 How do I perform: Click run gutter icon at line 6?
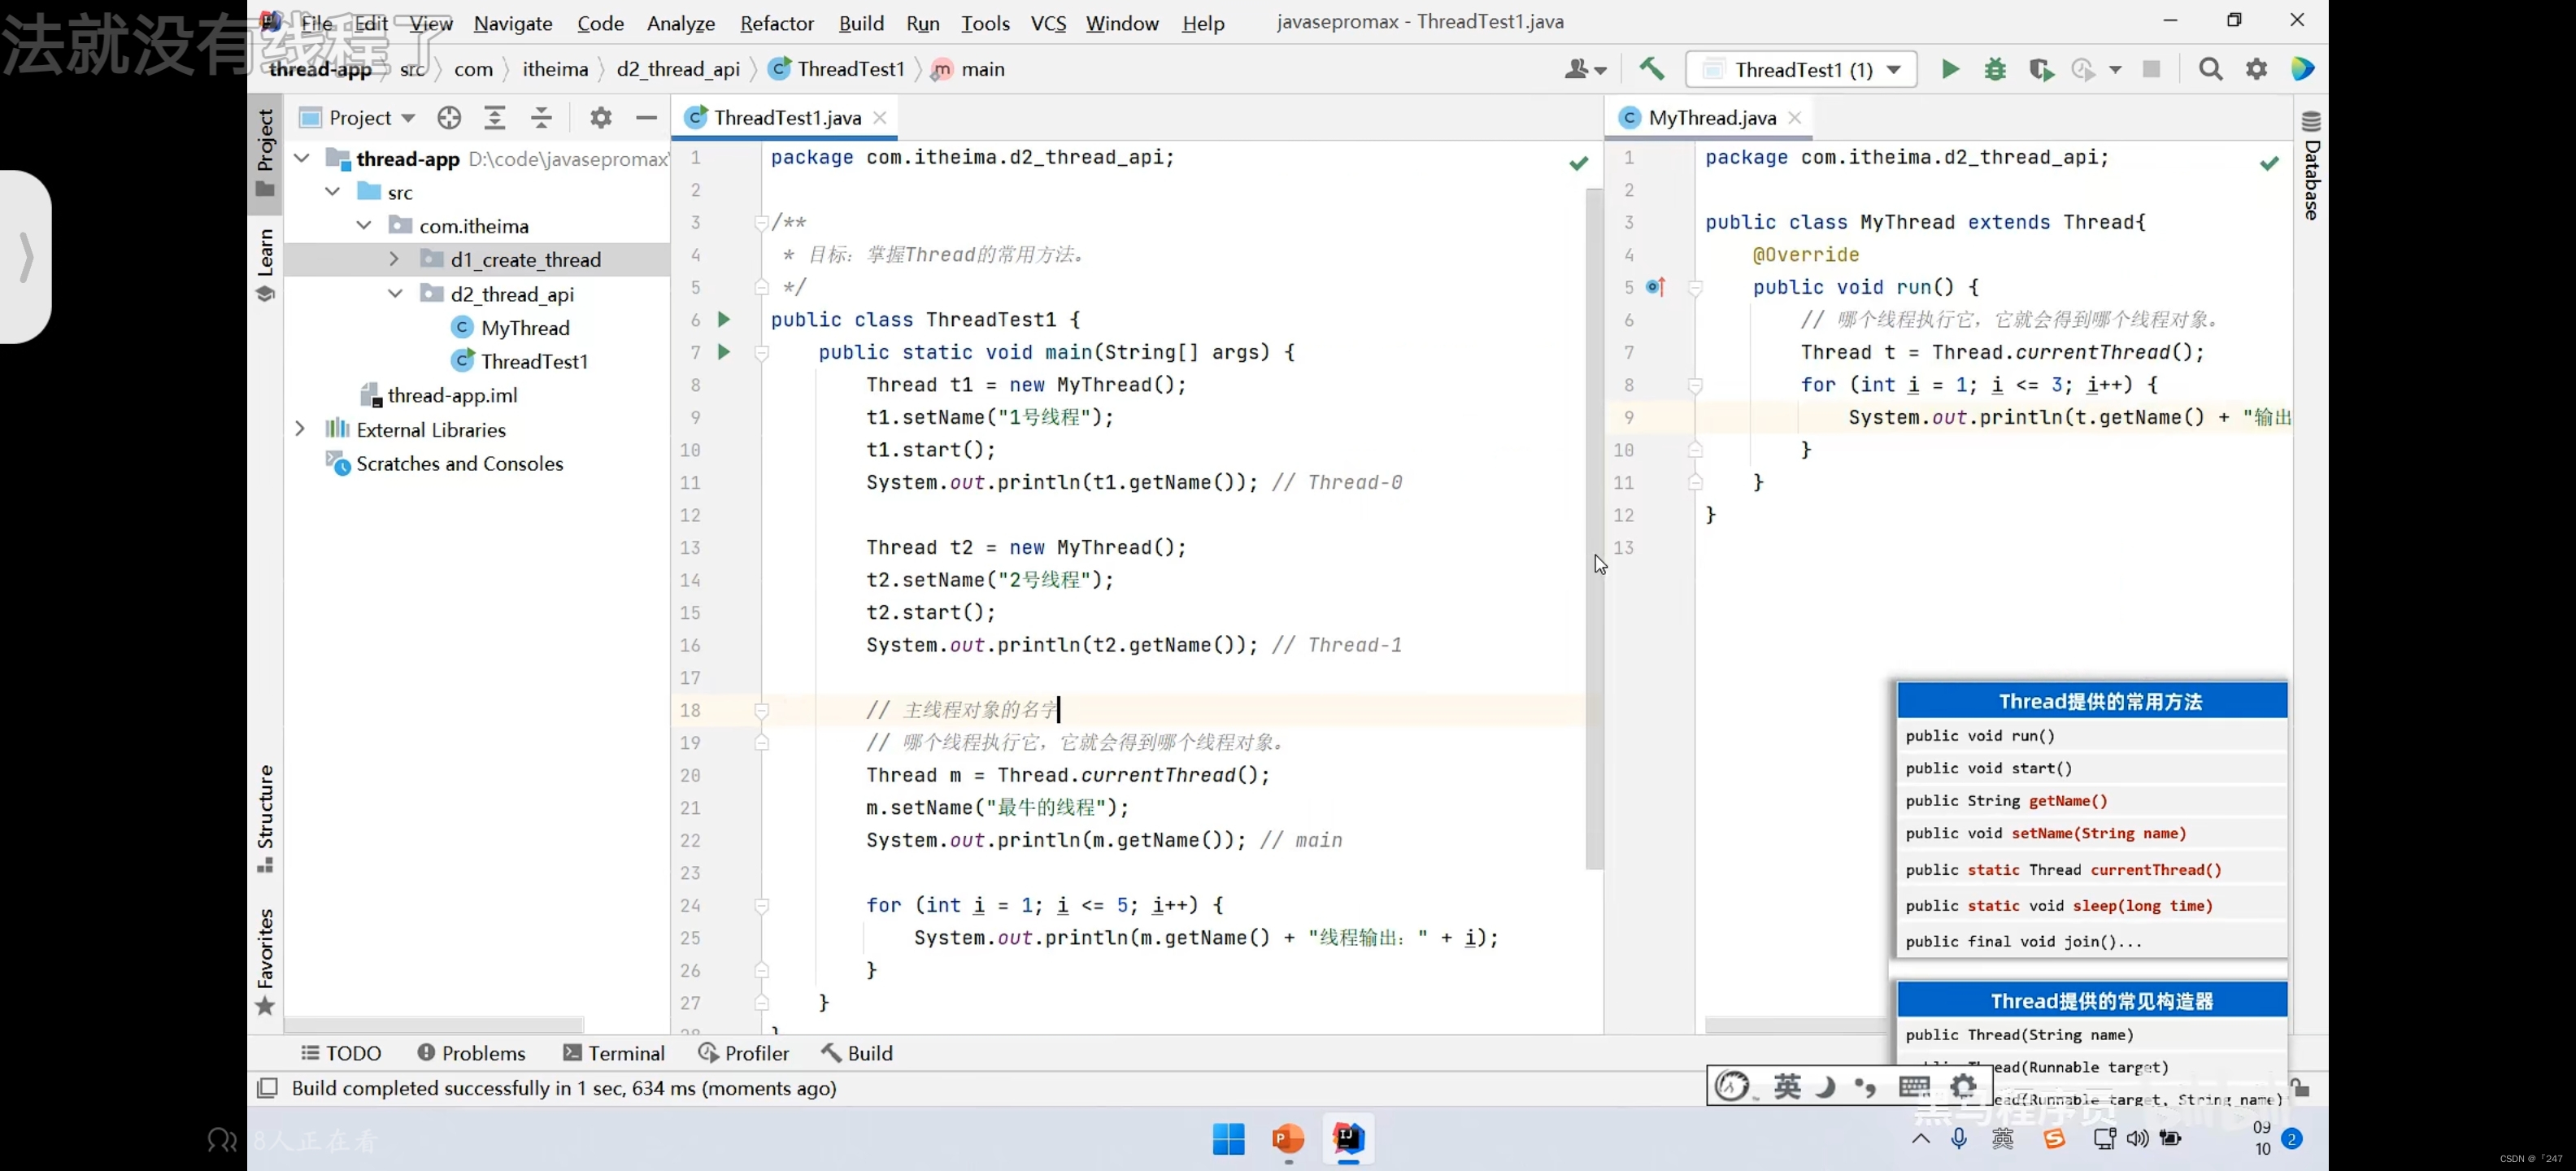[x=724, y=320]
